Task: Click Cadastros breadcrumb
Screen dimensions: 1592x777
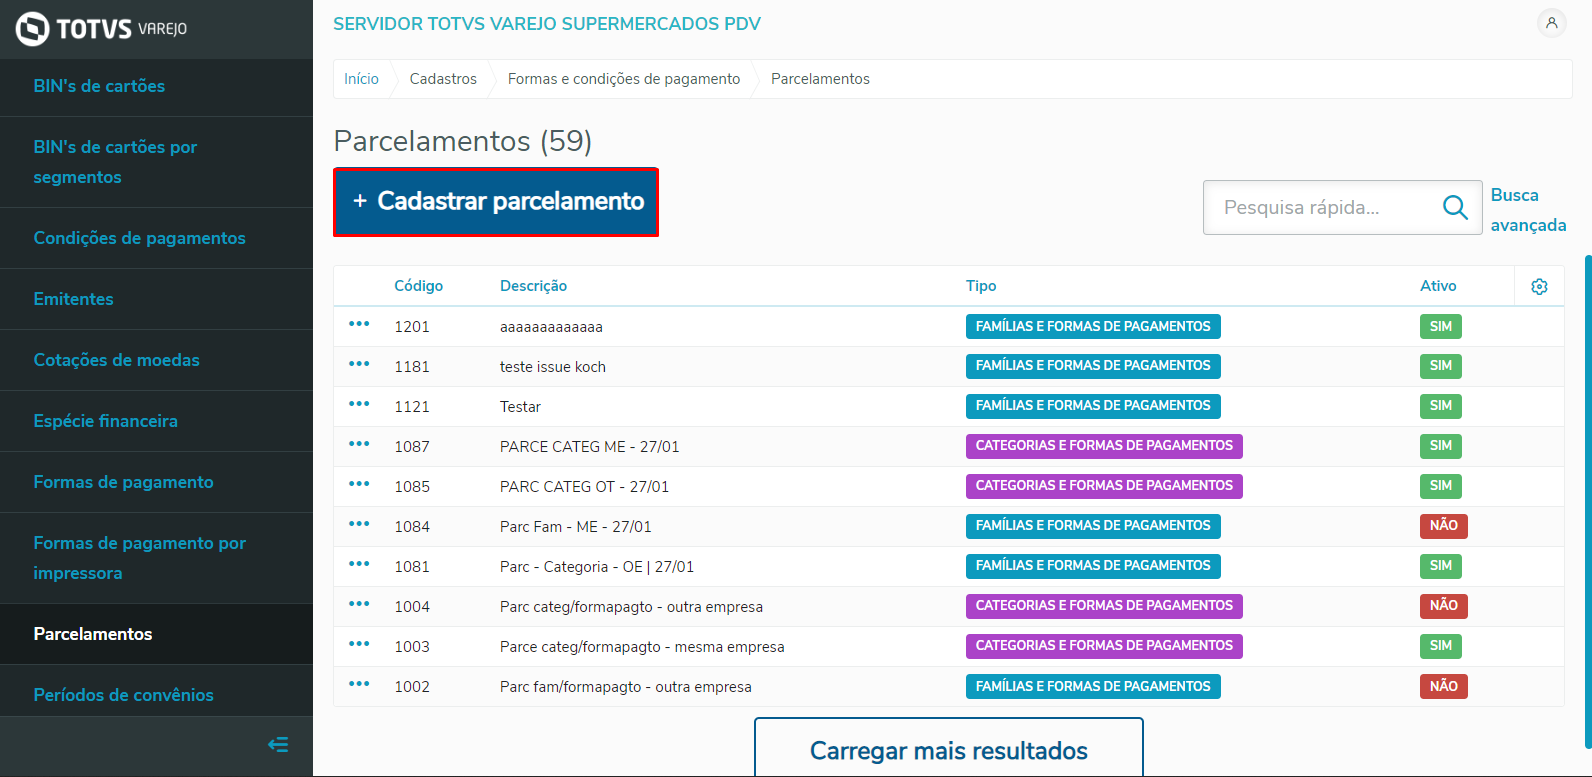Action: click(443, 79)
